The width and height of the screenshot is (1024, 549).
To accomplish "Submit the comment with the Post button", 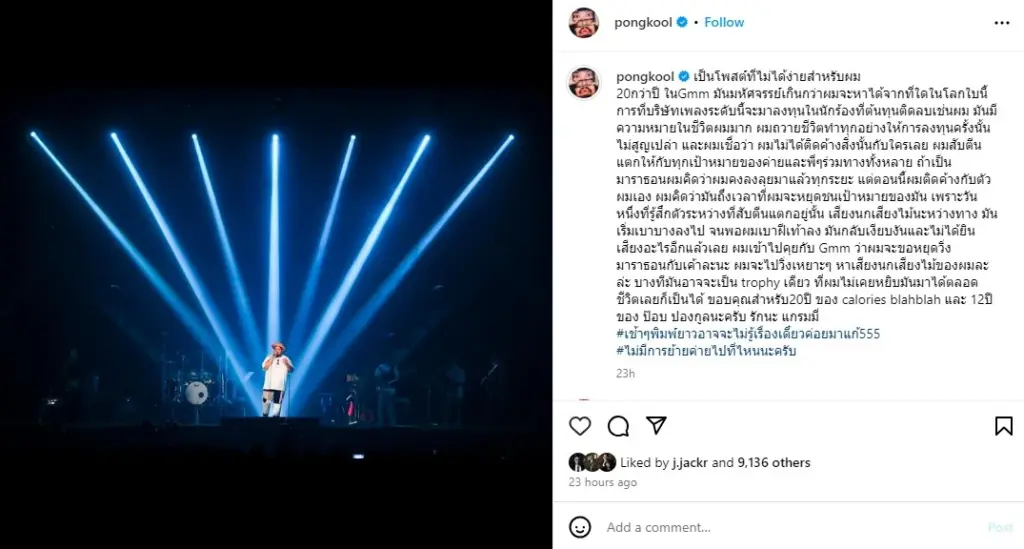I will click(x=1000, y=527).
